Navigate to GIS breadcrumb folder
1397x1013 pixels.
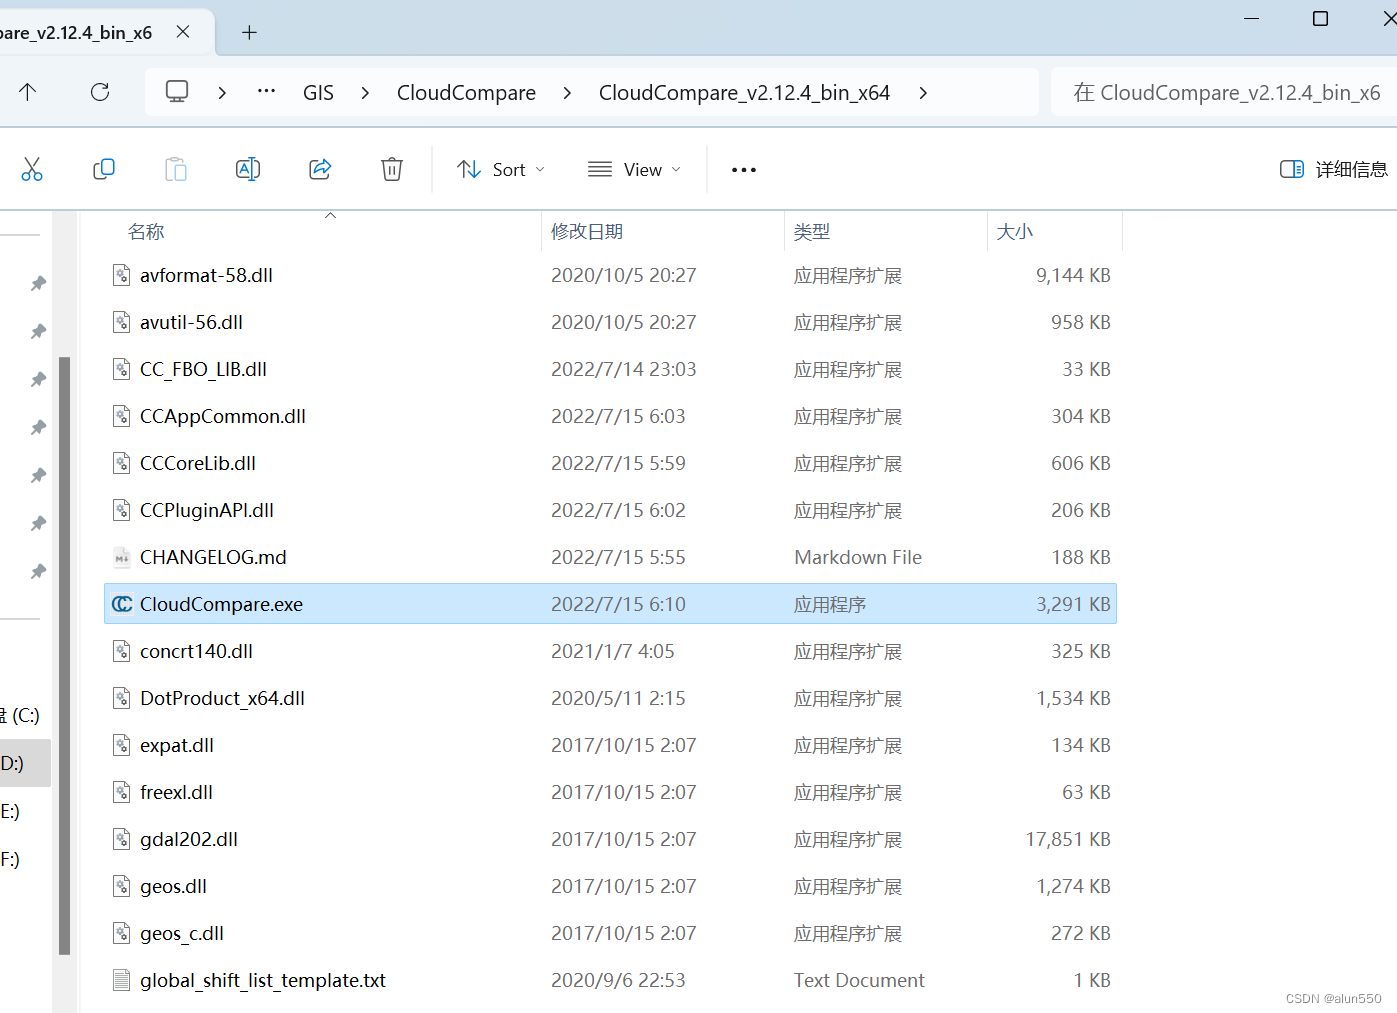pyautogui.click(x=318, y=93)
